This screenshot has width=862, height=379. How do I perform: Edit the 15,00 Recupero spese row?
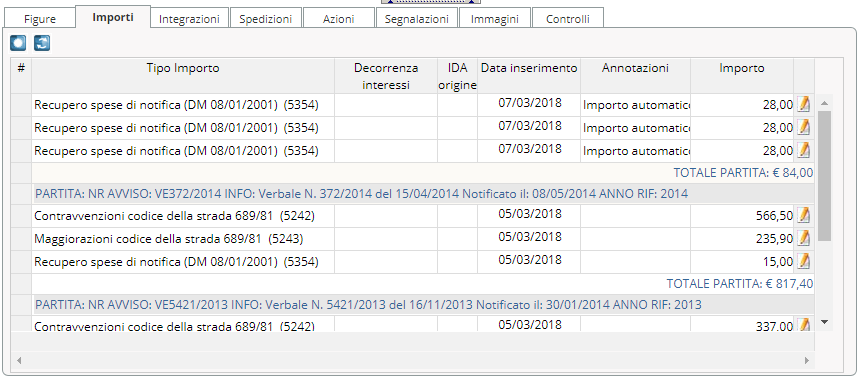coord(804,261)
